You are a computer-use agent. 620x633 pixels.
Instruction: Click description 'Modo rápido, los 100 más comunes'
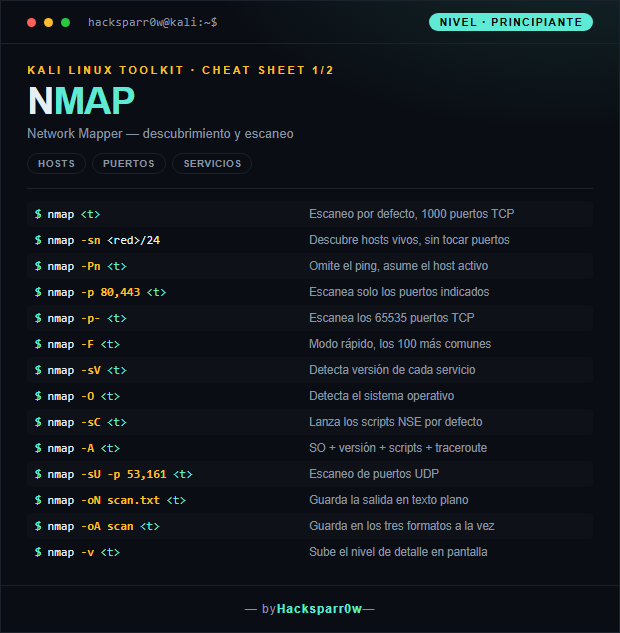400,344
